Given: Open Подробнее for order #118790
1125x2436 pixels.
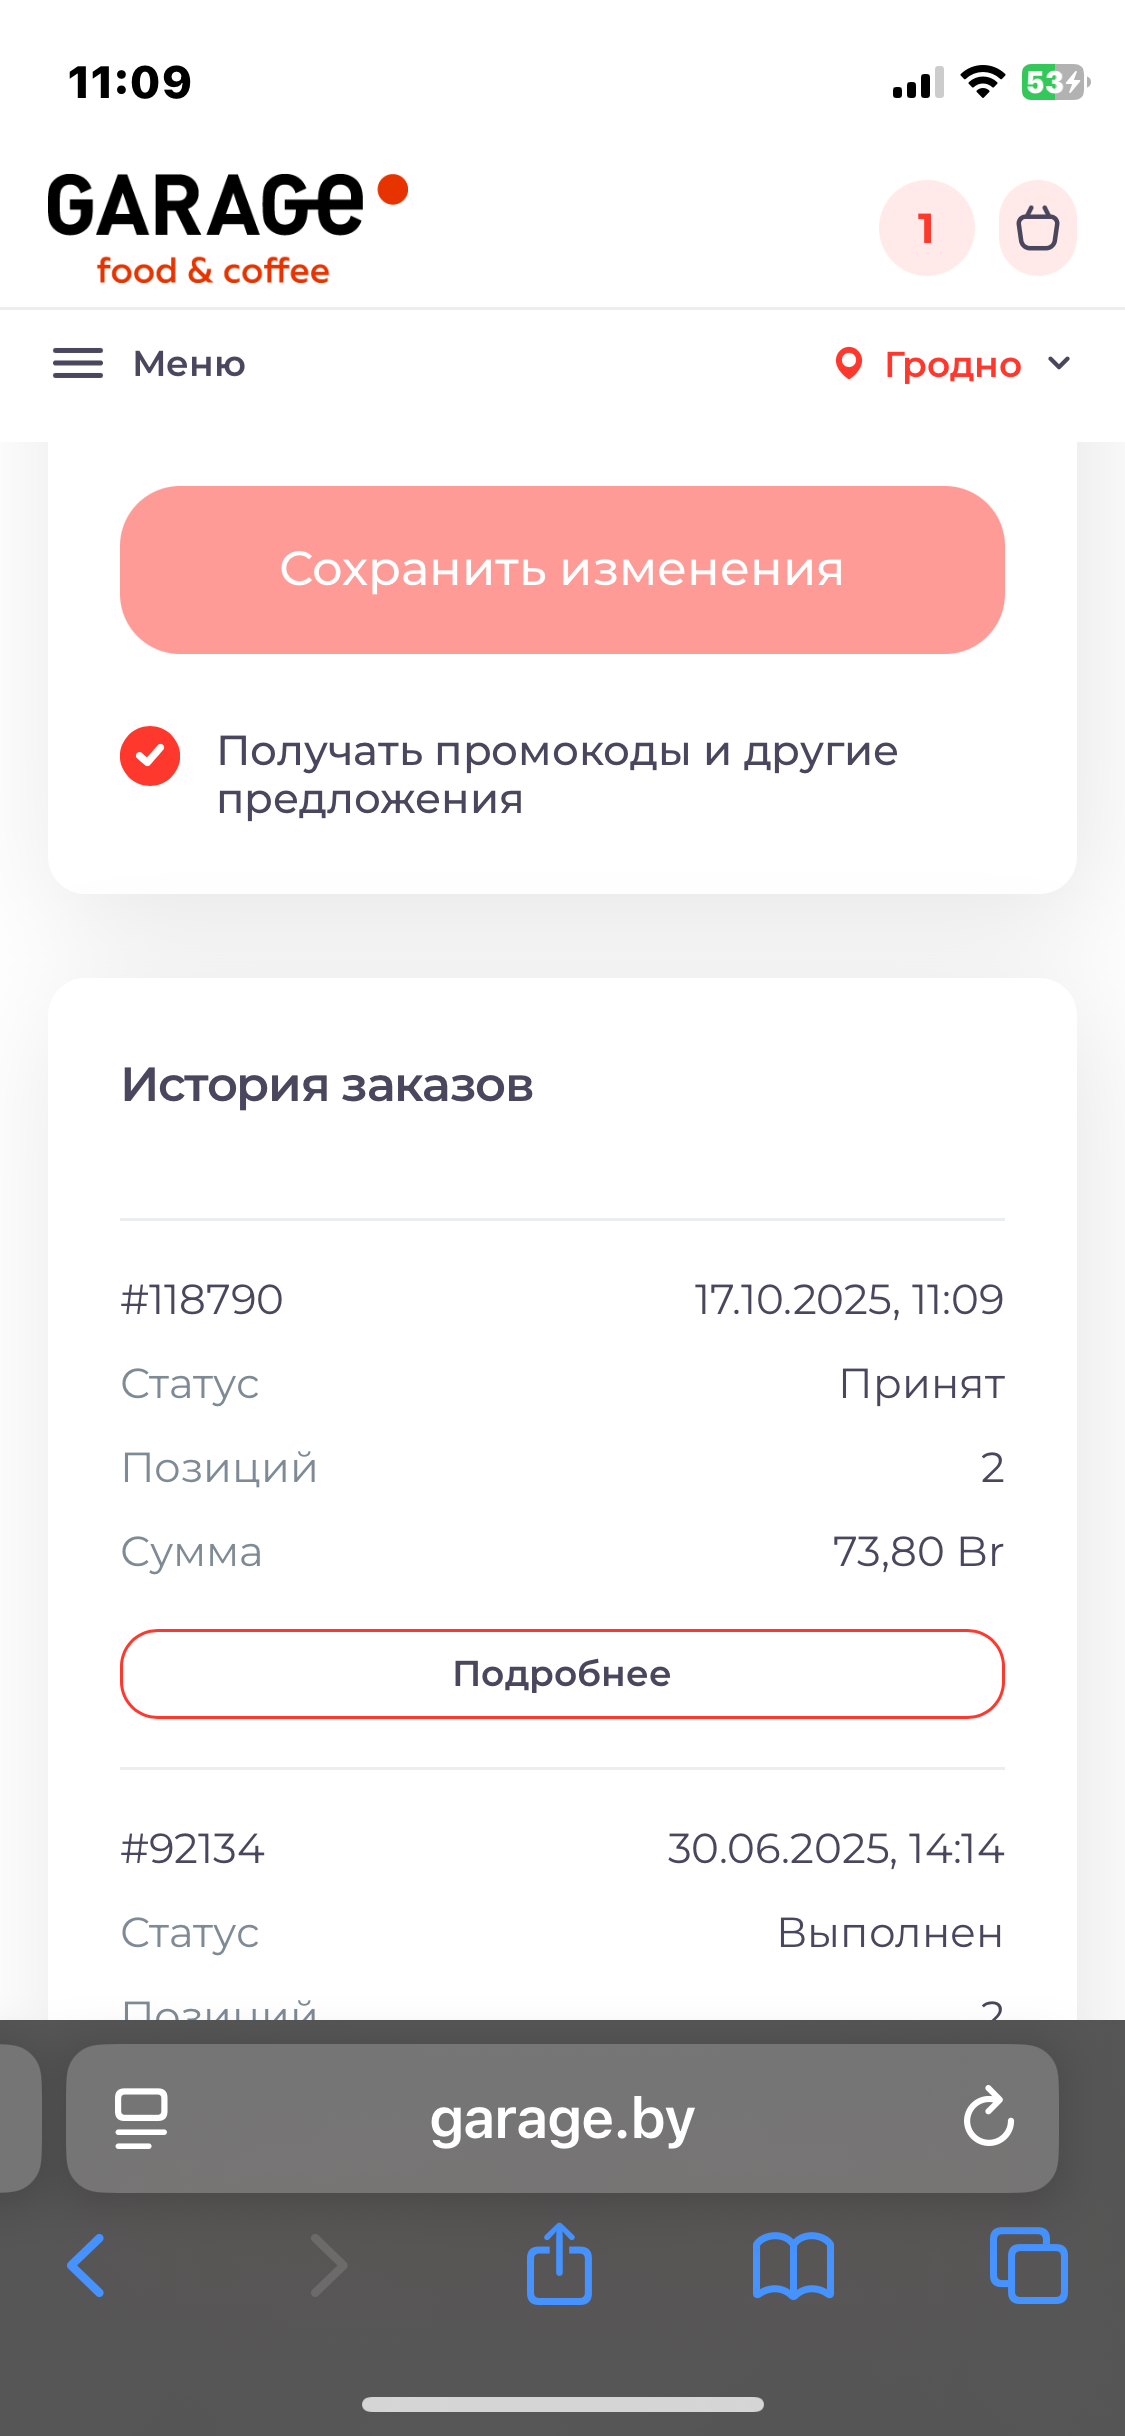Looking at the screenshot, I should click(562, 1674).
